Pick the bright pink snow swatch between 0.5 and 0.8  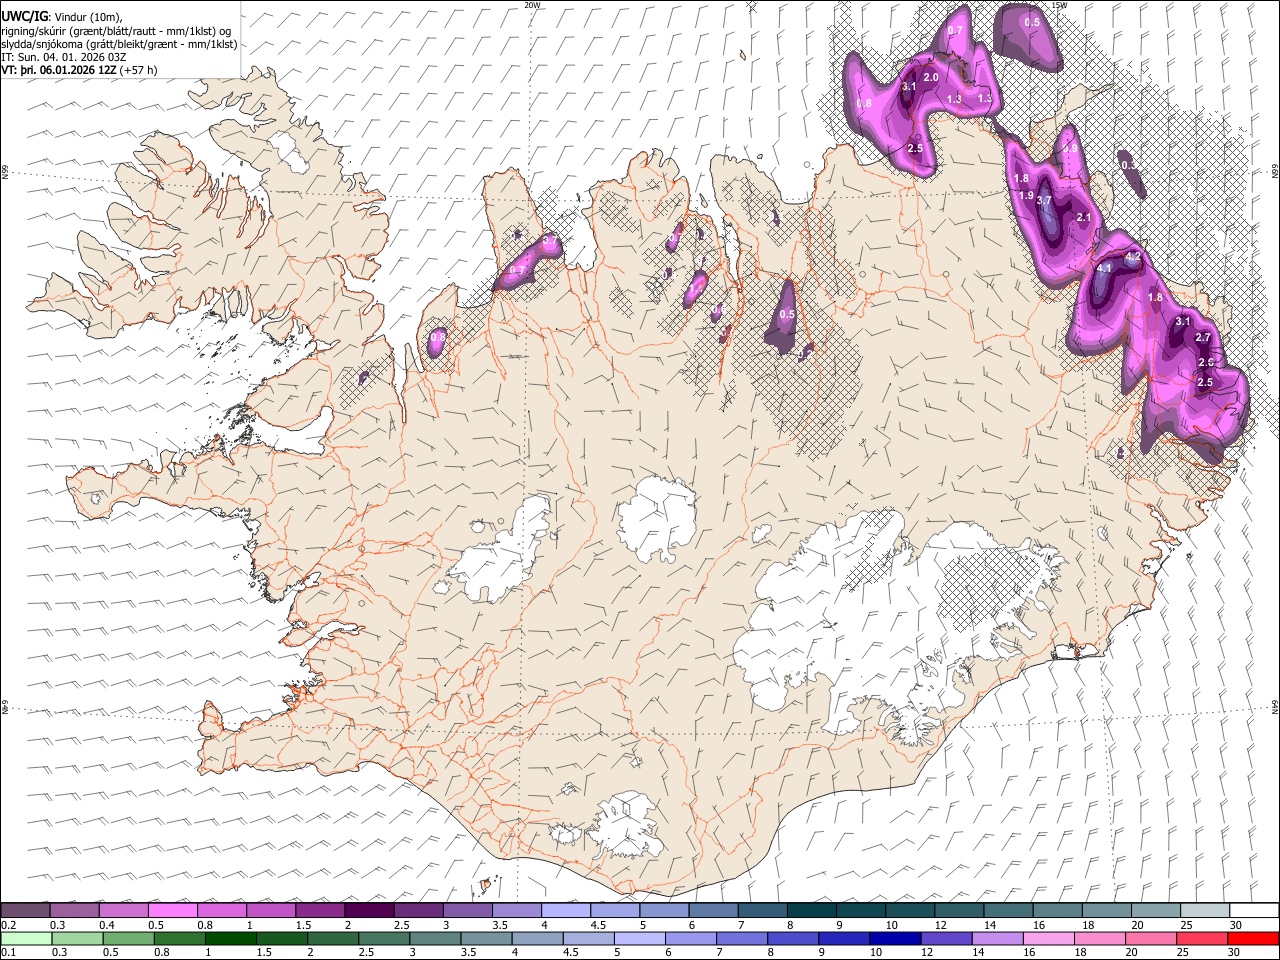pos(172,910)
